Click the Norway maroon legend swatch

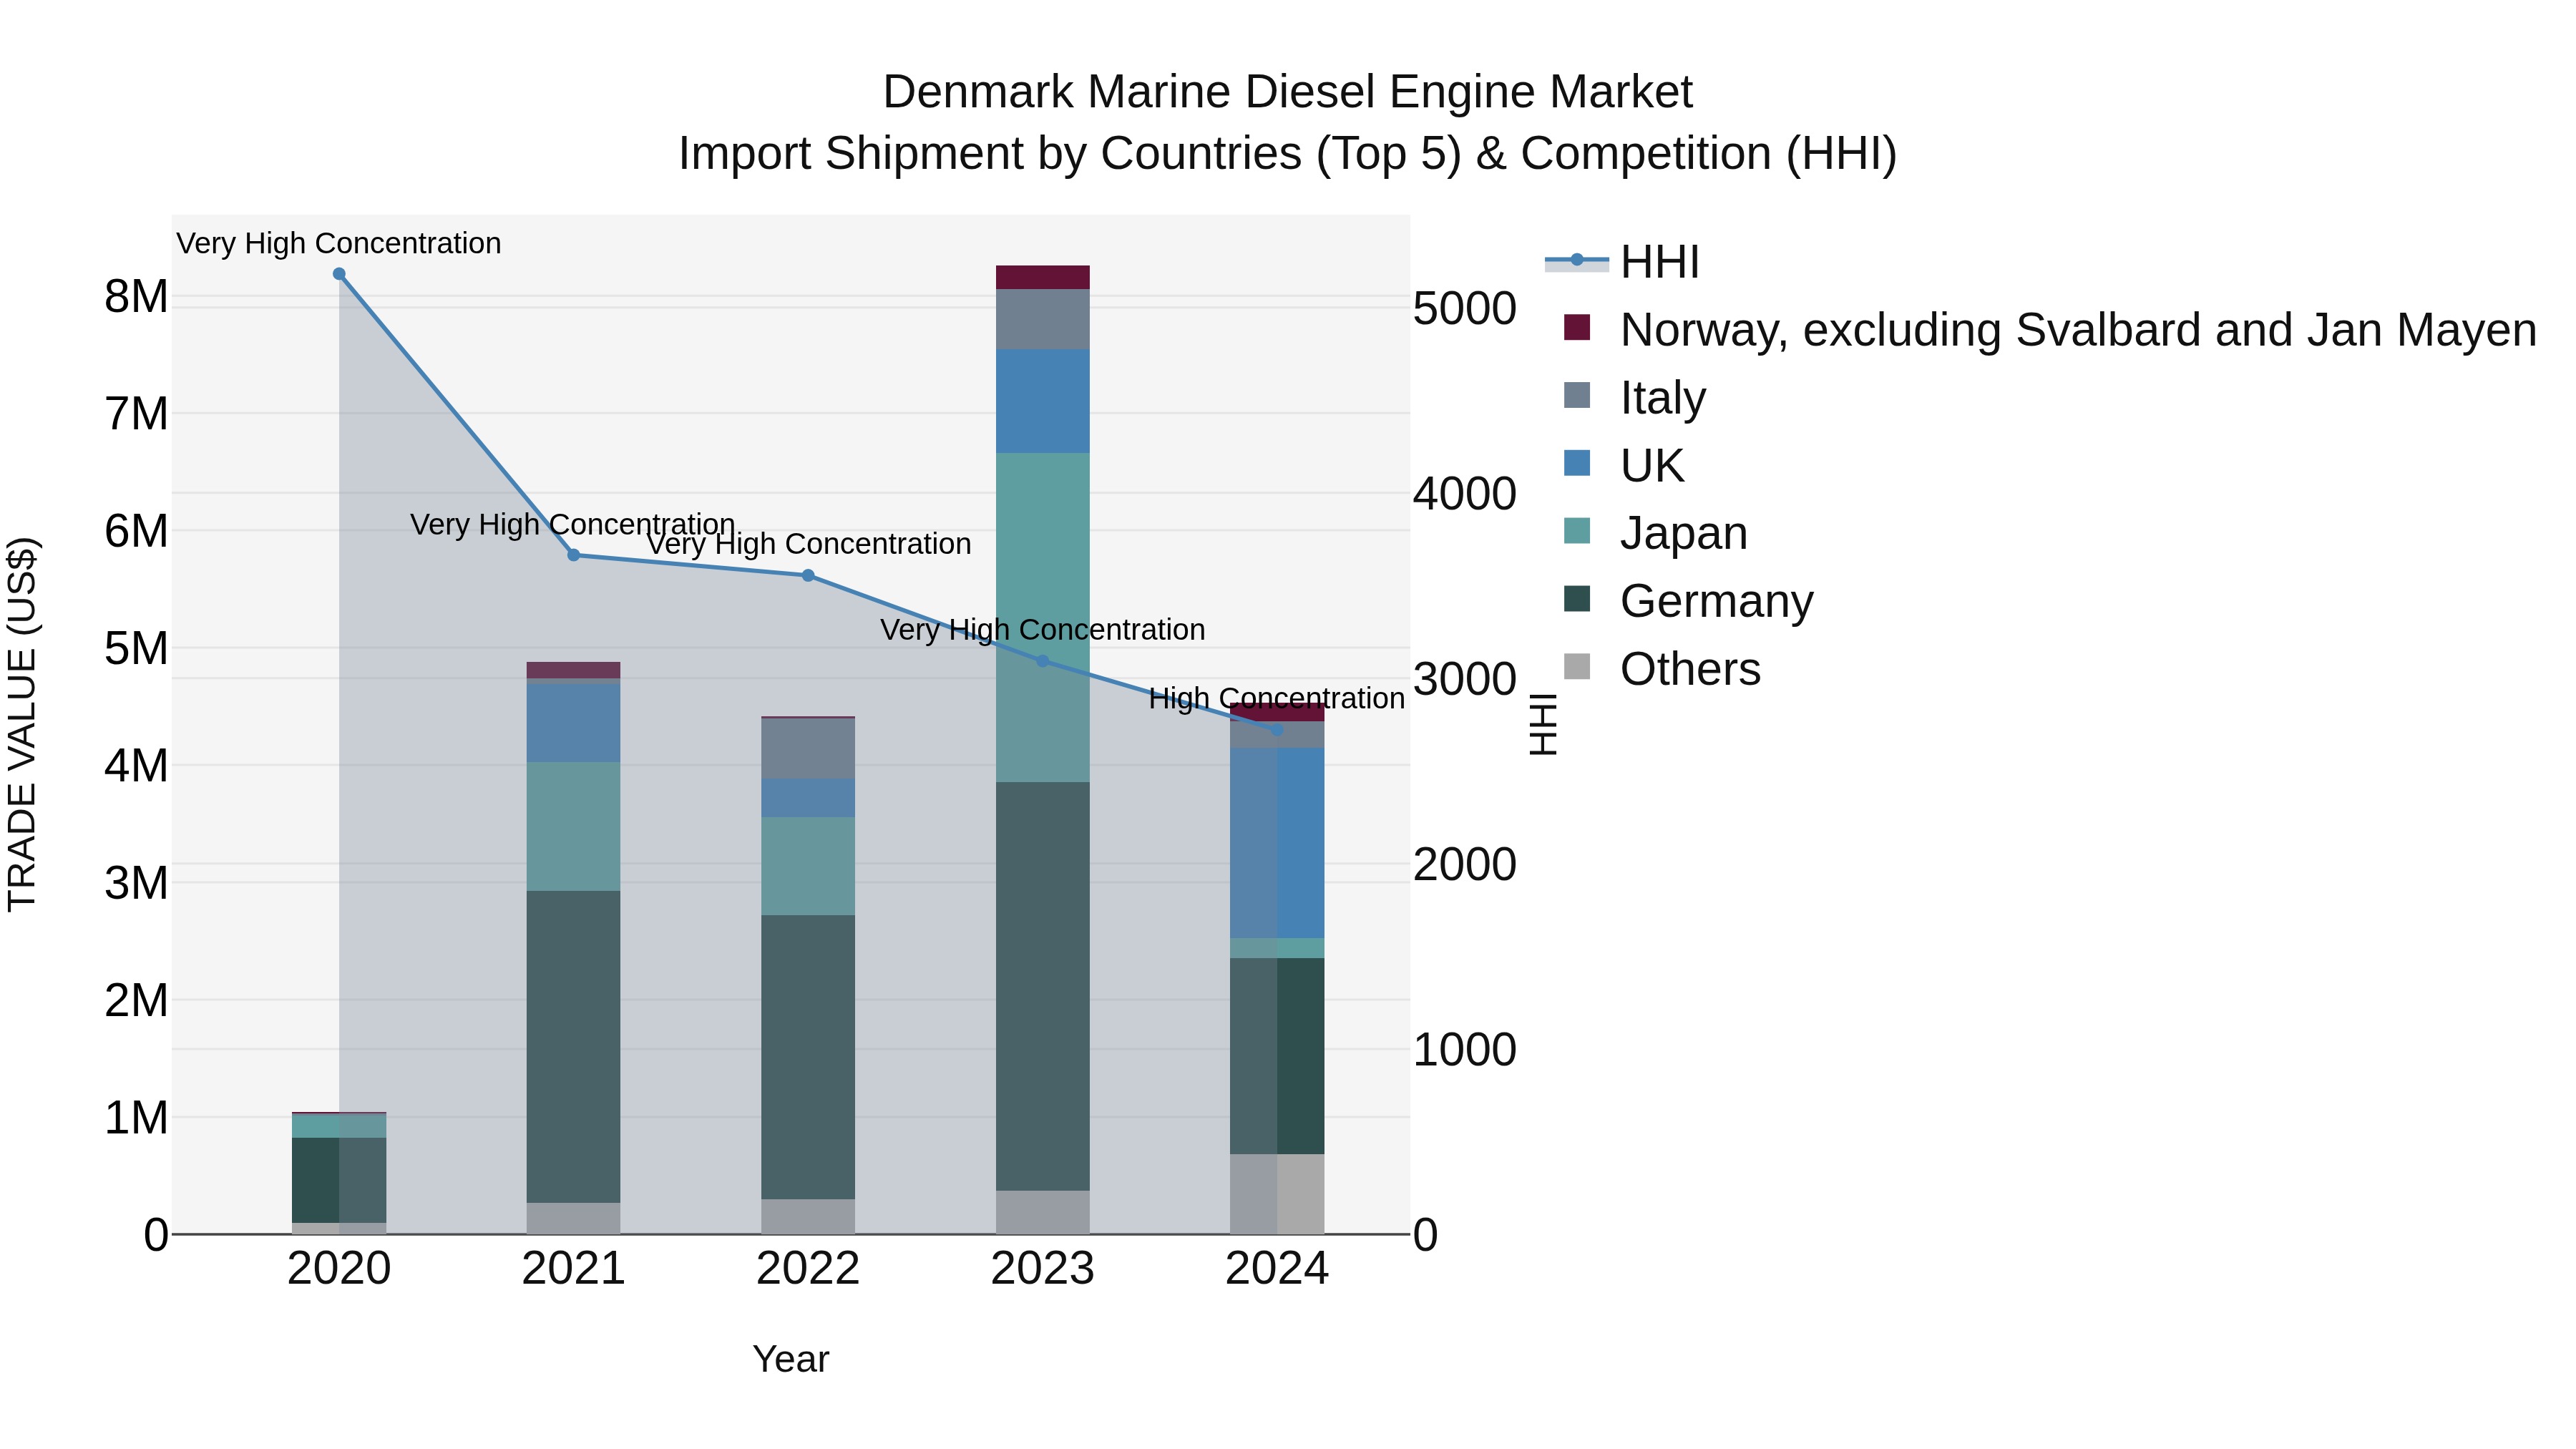[1577, 327]
